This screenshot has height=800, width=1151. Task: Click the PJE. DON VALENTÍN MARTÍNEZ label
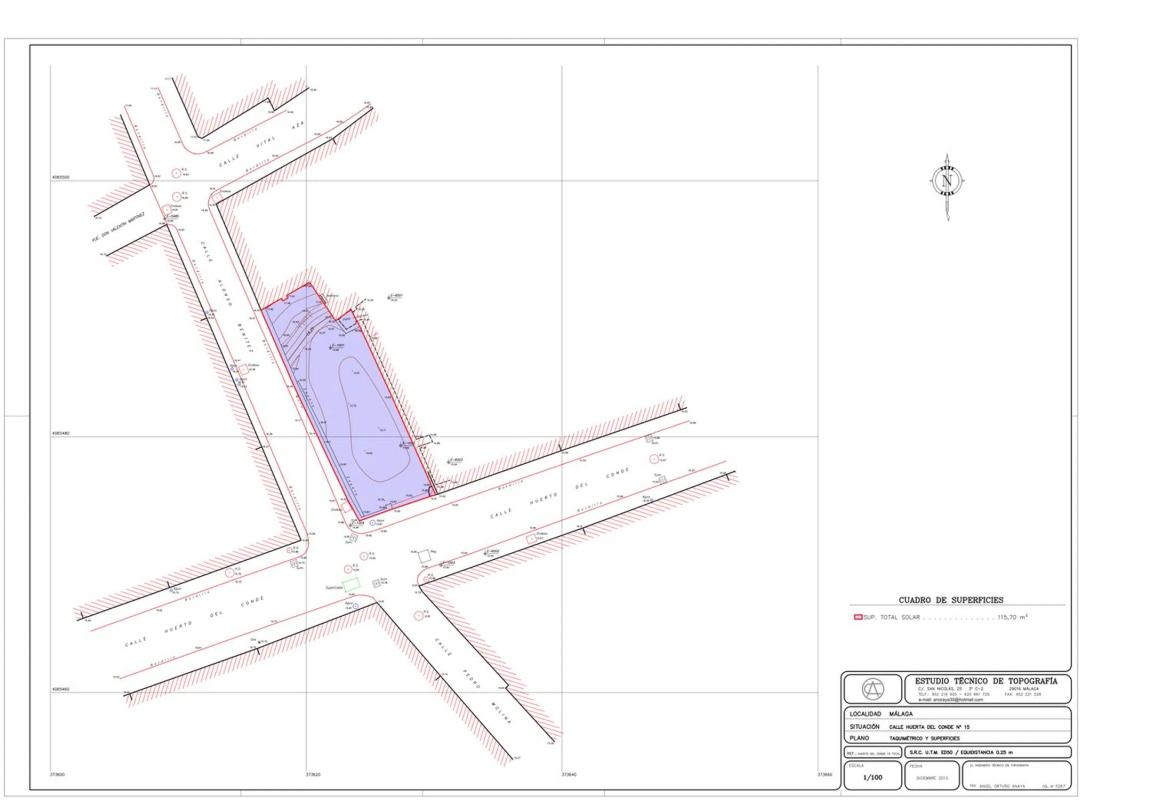click(119, 226)
